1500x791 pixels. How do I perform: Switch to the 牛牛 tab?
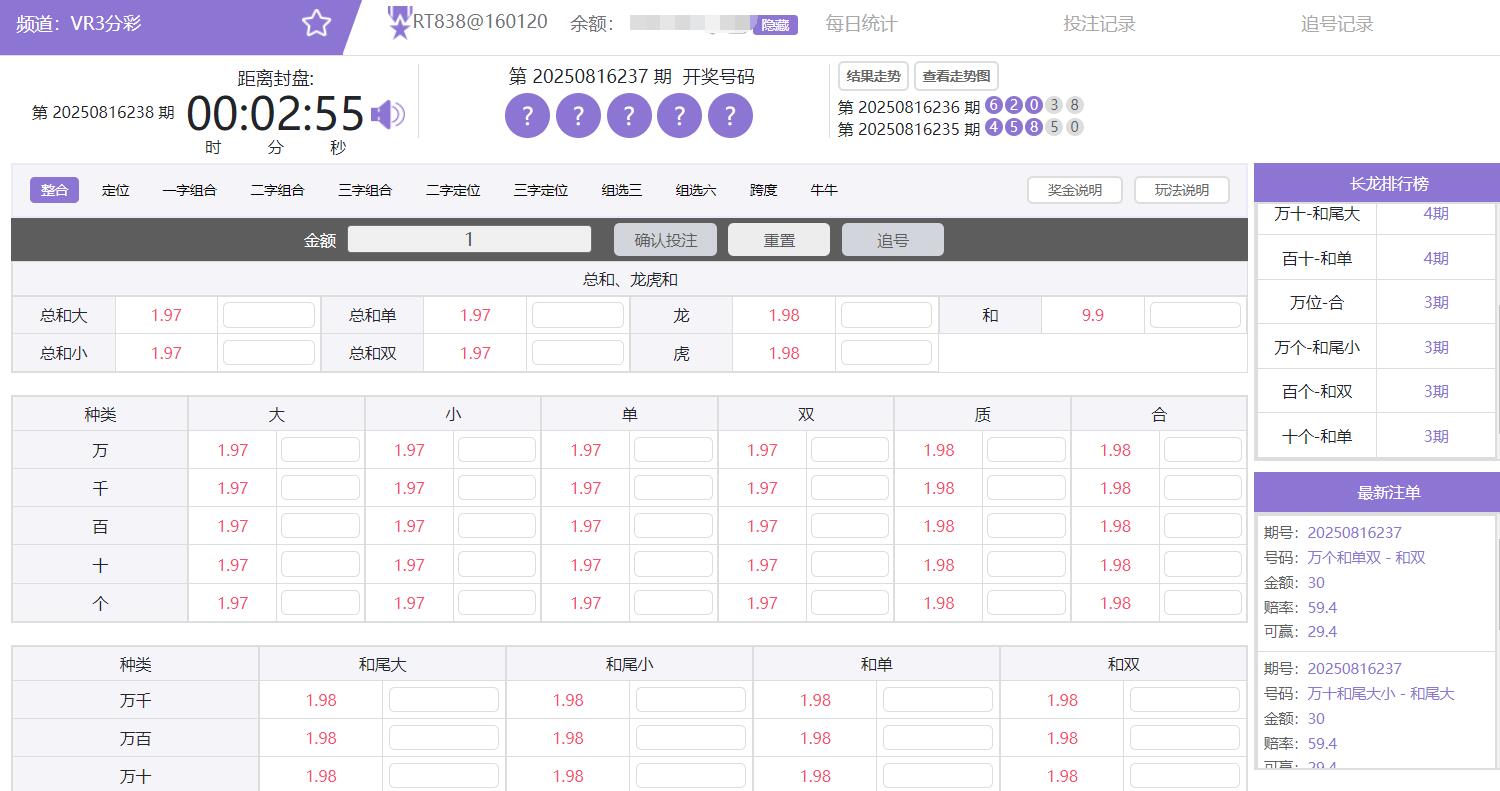823,190
